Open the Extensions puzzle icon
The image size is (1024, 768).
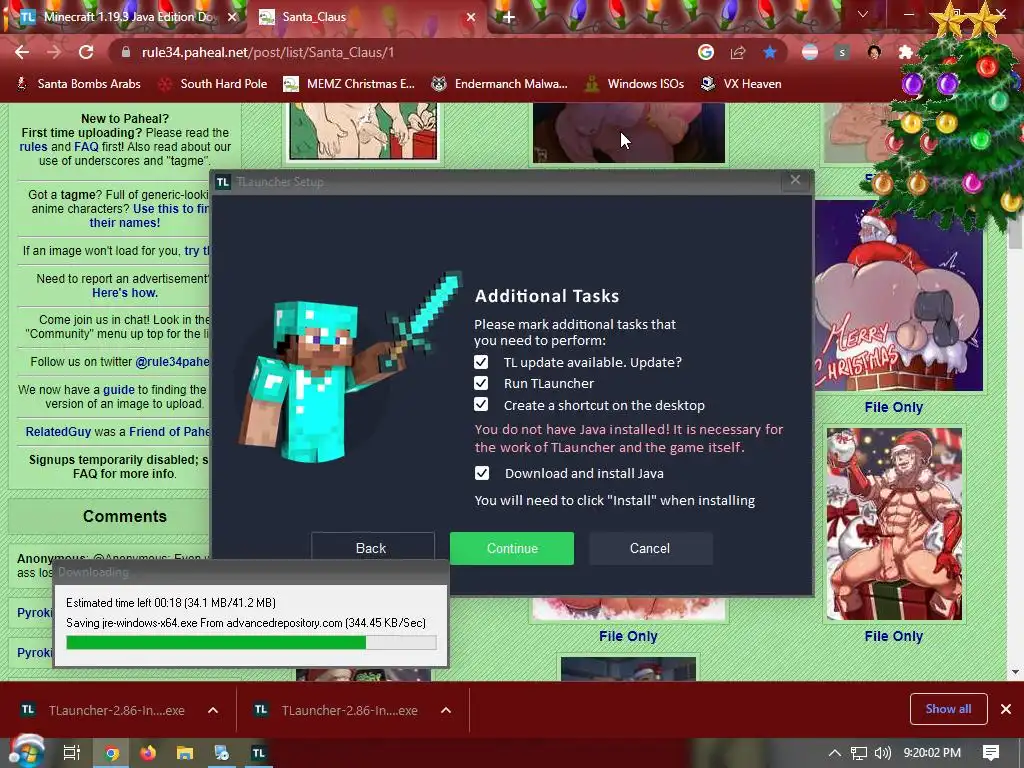tap(905, 52)
